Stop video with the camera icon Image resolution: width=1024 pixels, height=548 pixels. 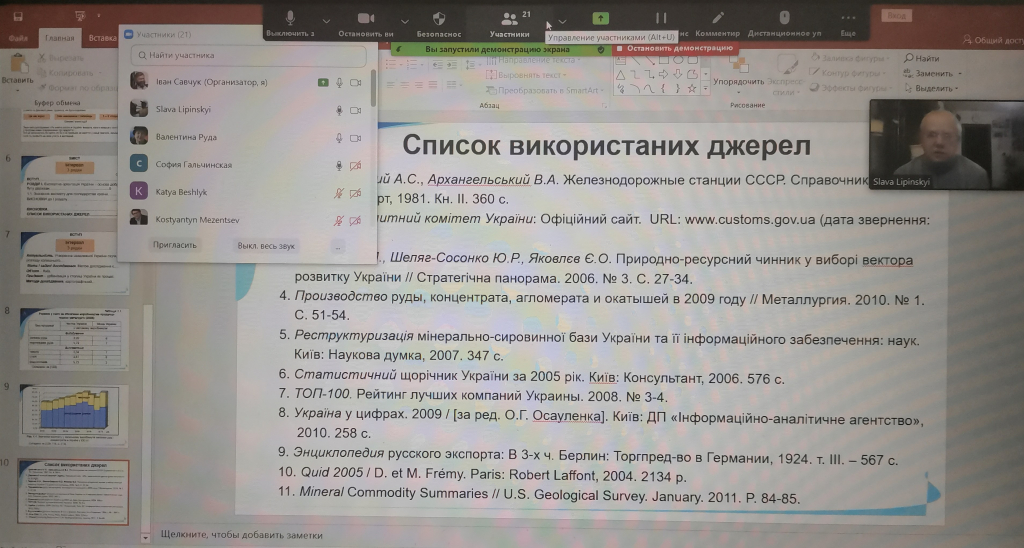click(x=366, y=19)
